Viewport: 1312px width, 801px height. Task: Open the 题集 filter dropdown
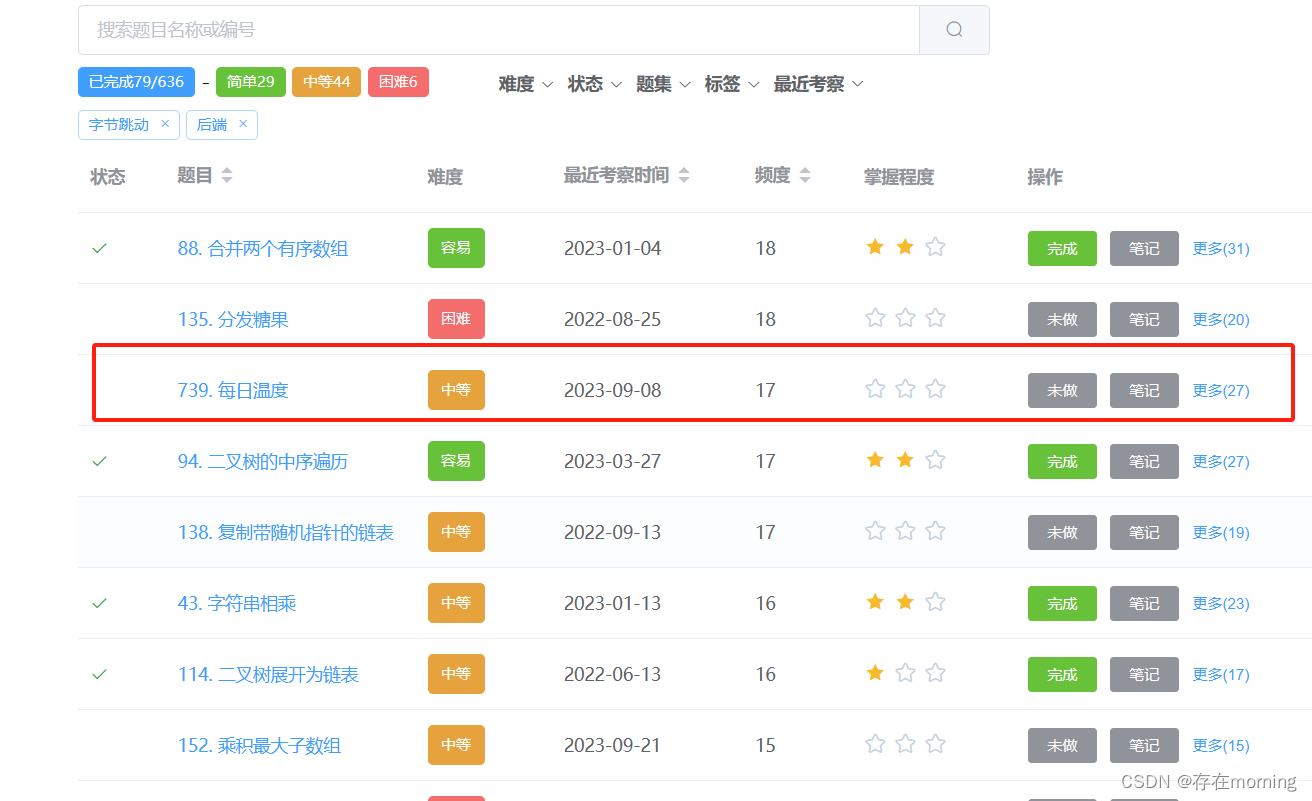click(x=663, y=84)
